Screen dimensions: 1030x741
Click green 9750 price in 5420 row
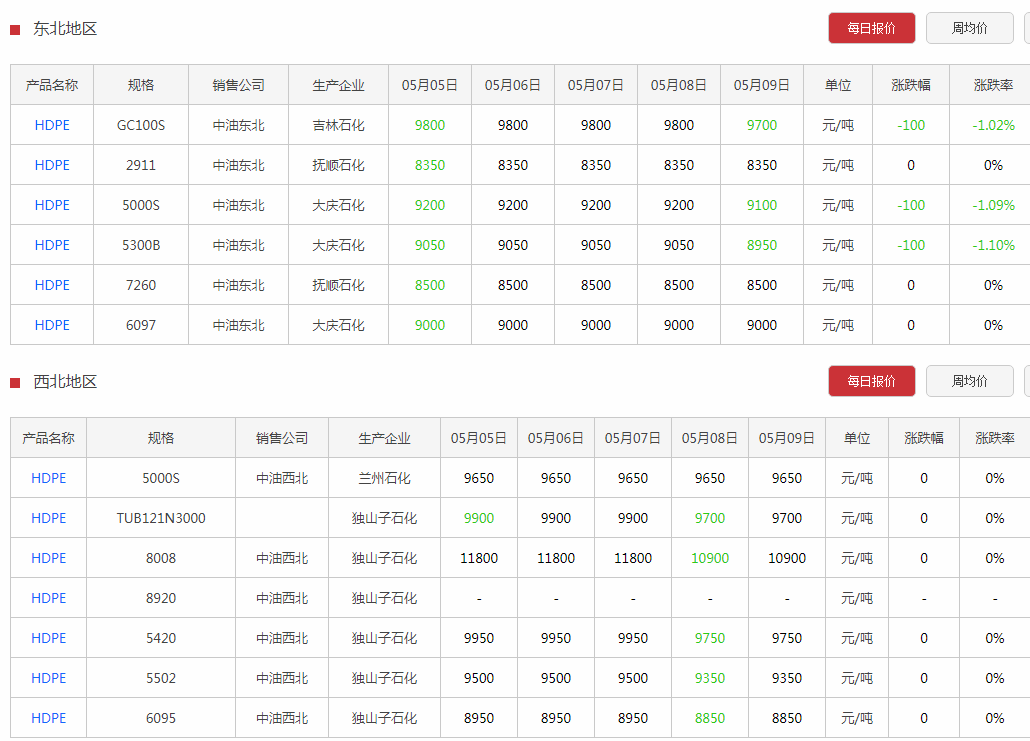coord(710,639)
